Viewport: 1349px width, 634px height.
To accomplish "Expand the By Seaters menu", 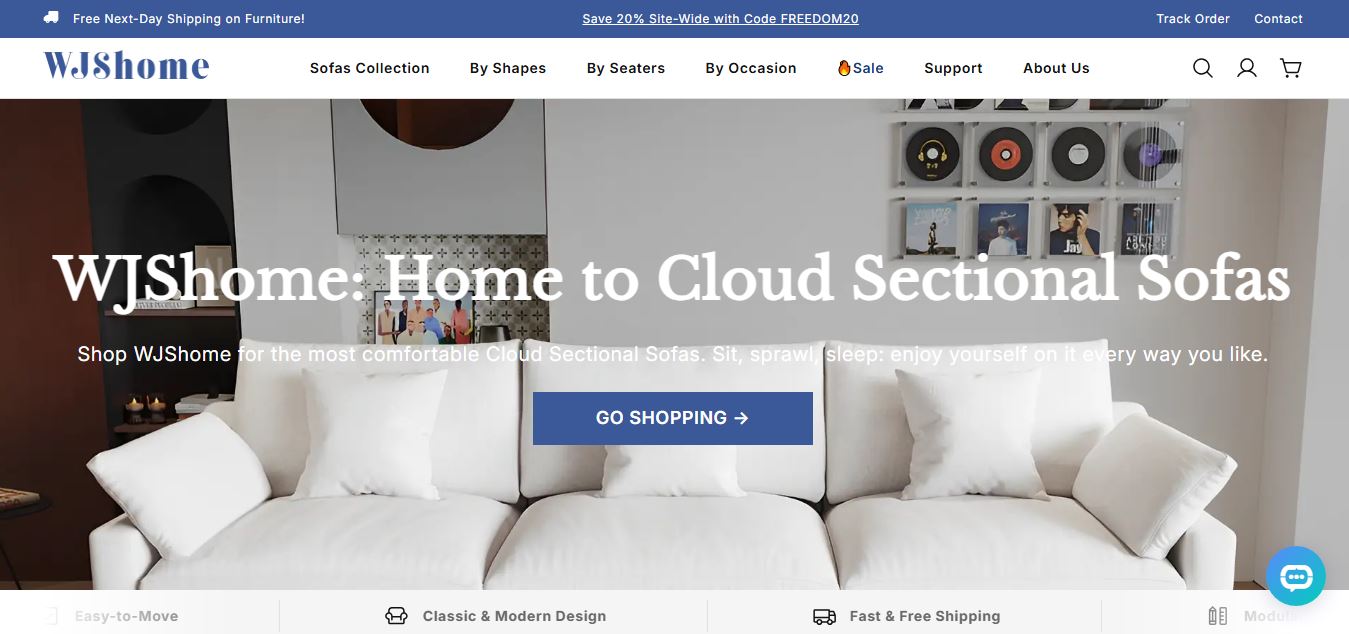I will point(626,68).
